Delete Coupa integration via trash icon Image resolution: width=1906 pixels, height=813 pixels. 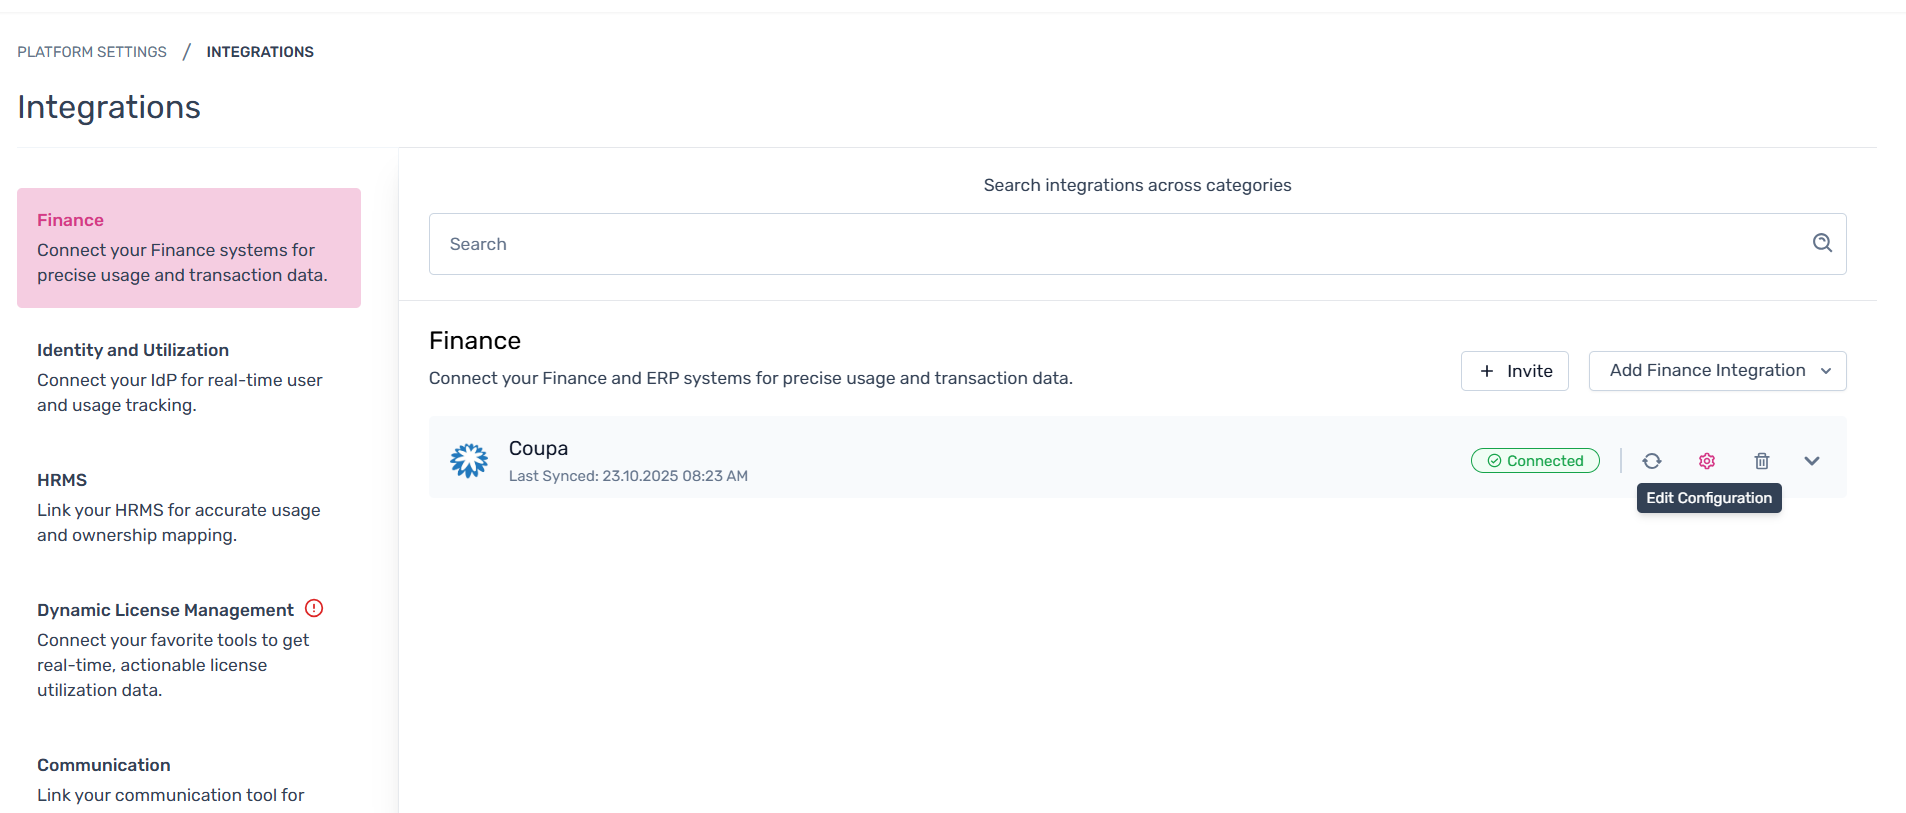(1762, 461)
